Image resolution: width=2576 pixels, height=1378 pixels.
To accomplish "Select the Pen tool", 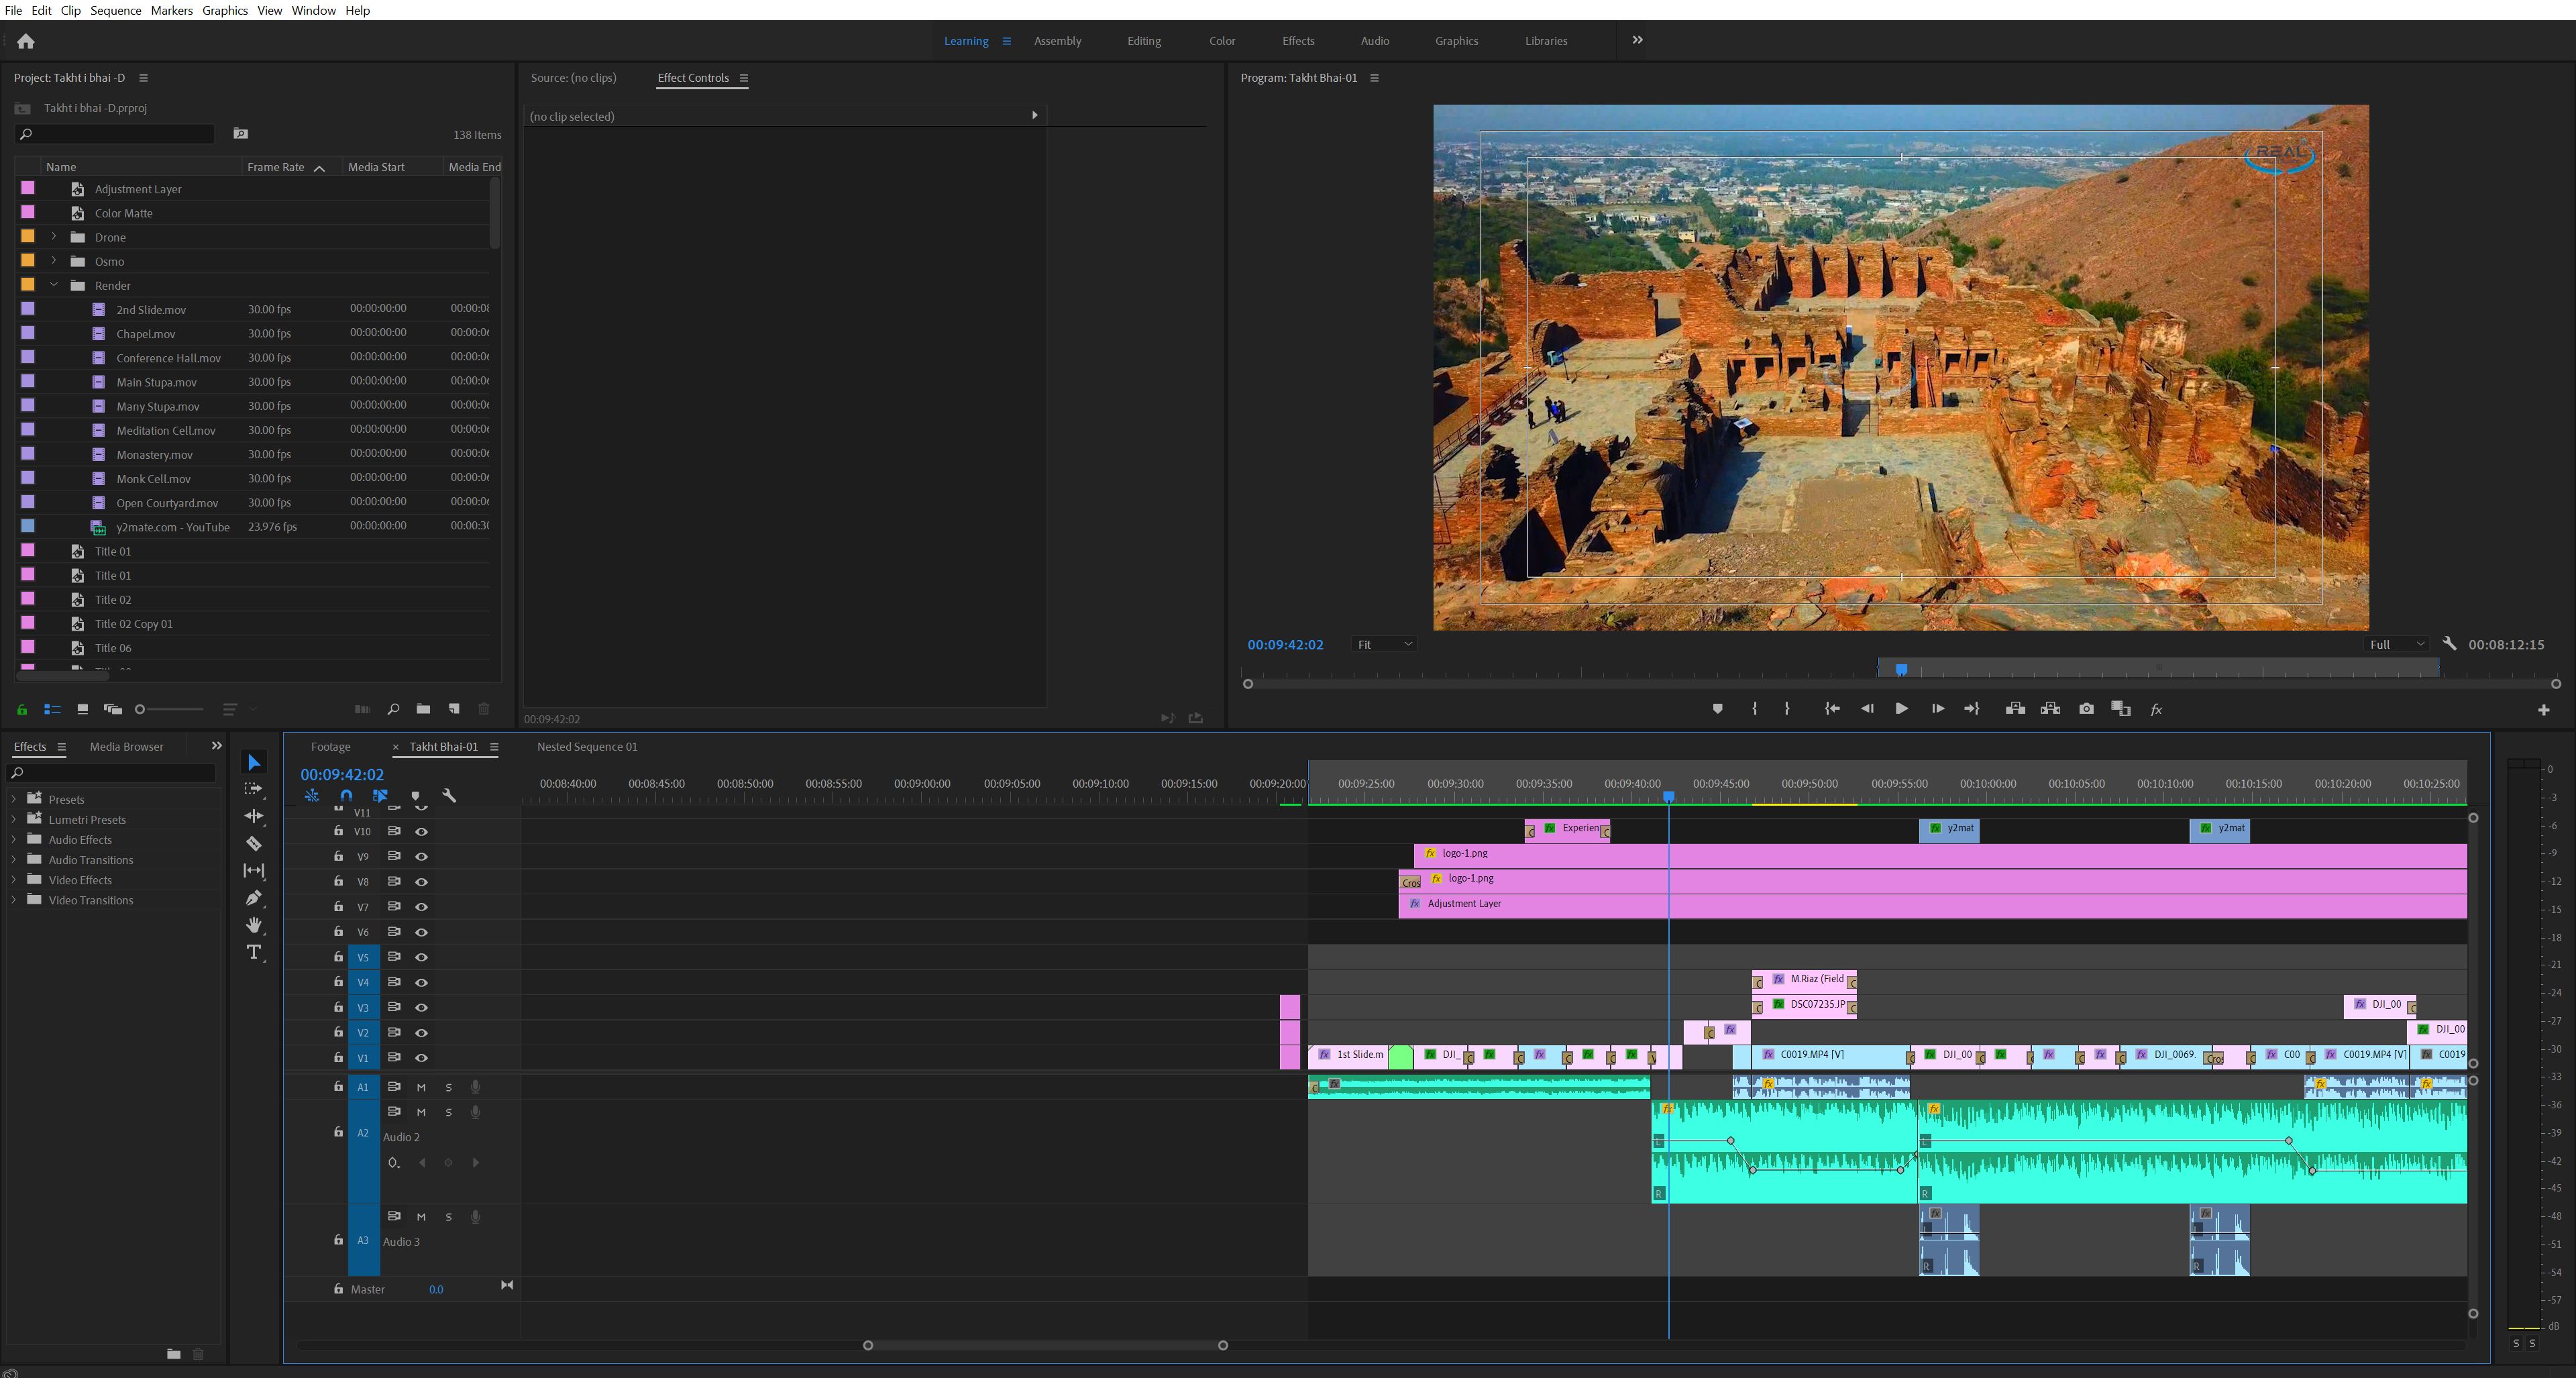I will [x=254, y=897].
